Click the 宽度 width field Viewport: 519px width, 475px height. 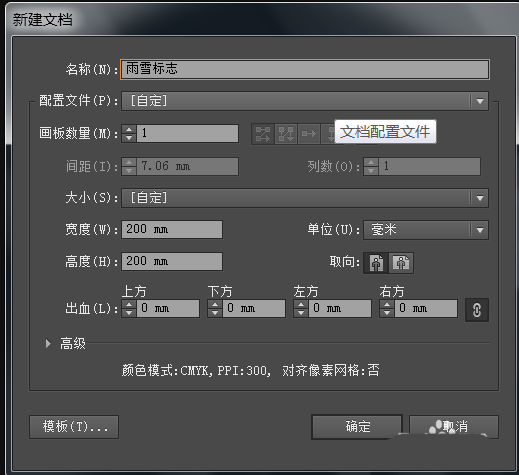coord(172,229)
